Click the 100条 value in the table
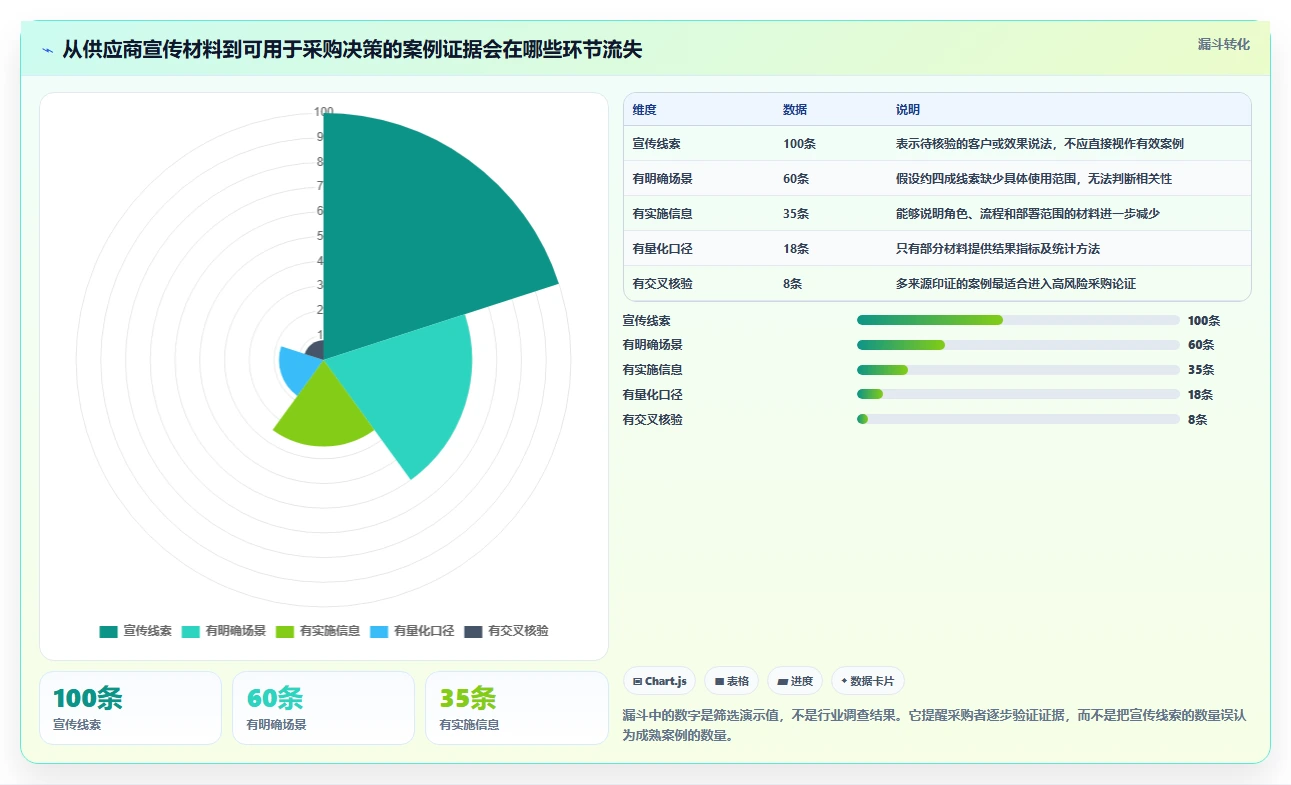Image resolution: width=1291 pixels, height=785 pixels. [800, 144]
